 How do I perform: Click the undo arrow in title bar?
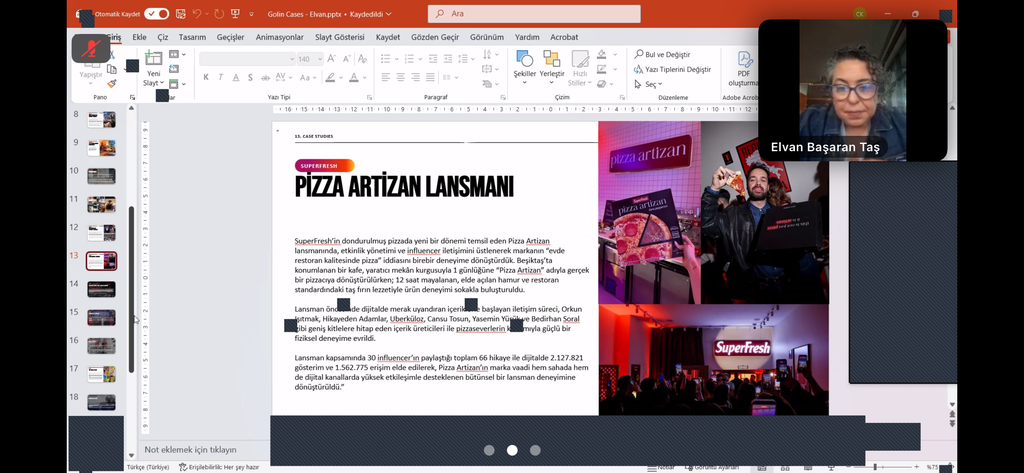coord(197,14)
